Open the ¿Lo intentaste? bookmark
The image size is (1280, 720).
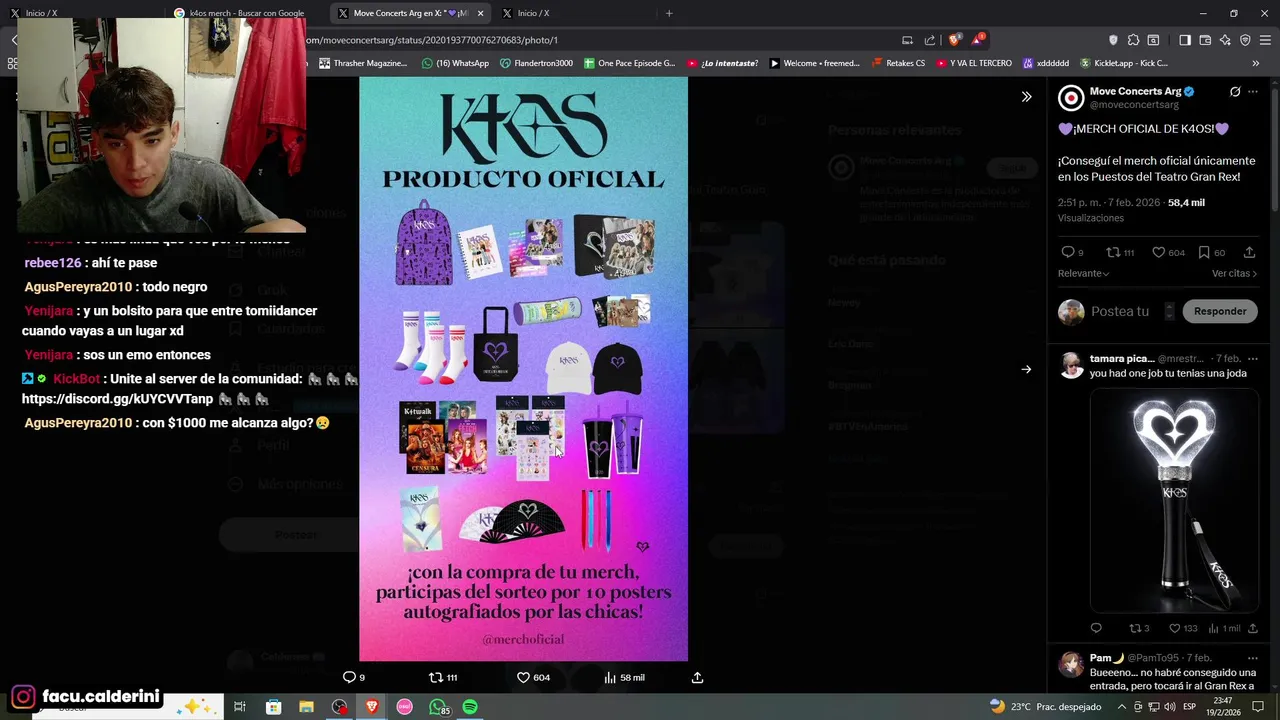(722, 63)
